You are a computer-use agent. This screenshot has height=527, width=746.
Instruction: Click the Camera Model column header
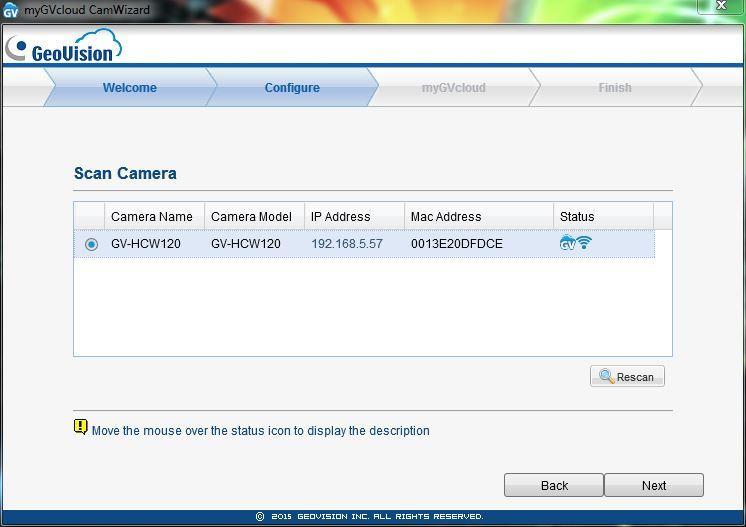255,216
